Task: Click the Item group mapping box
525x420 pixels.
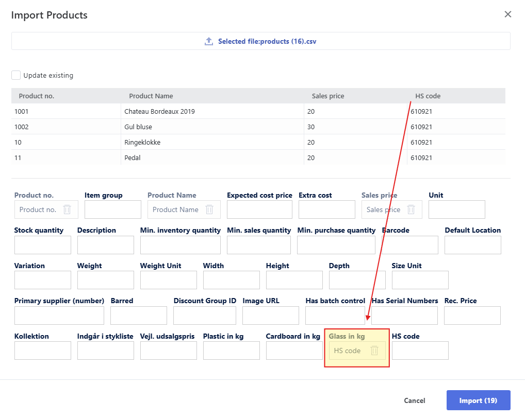Action: coord(113,210)
